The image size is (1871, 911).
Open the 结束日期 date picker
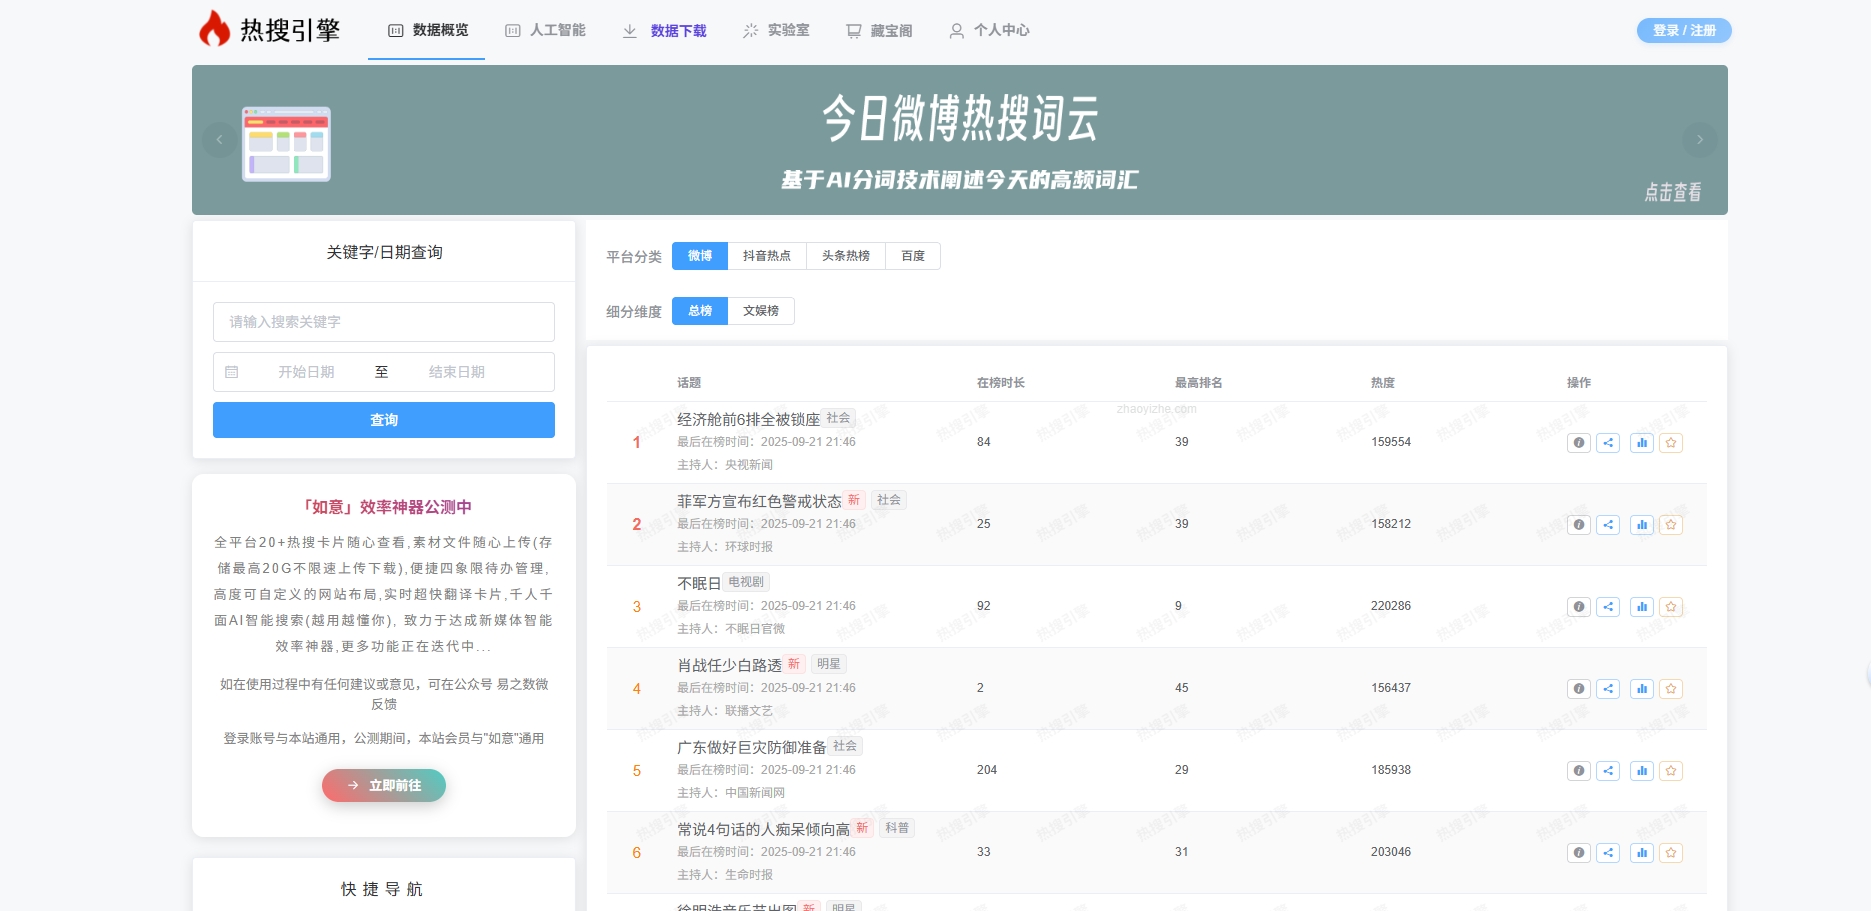[456, 371]
